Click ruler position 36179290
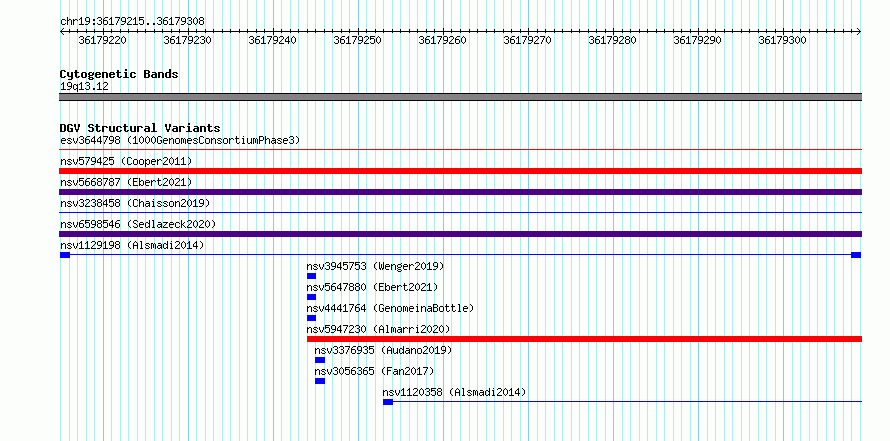The image size is (890, 441). point(698,40)
